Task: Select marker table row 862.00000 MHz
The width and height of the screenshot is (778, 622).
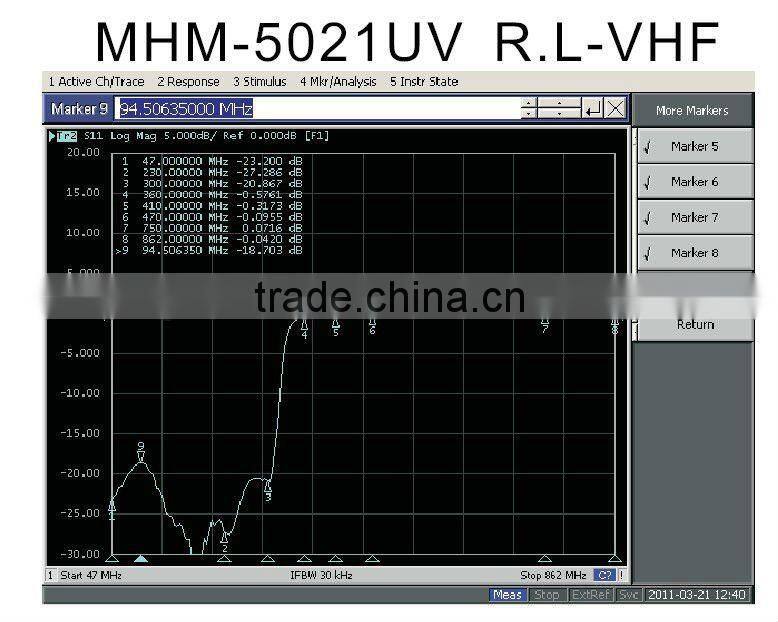Action: click(x=212, y=239)
